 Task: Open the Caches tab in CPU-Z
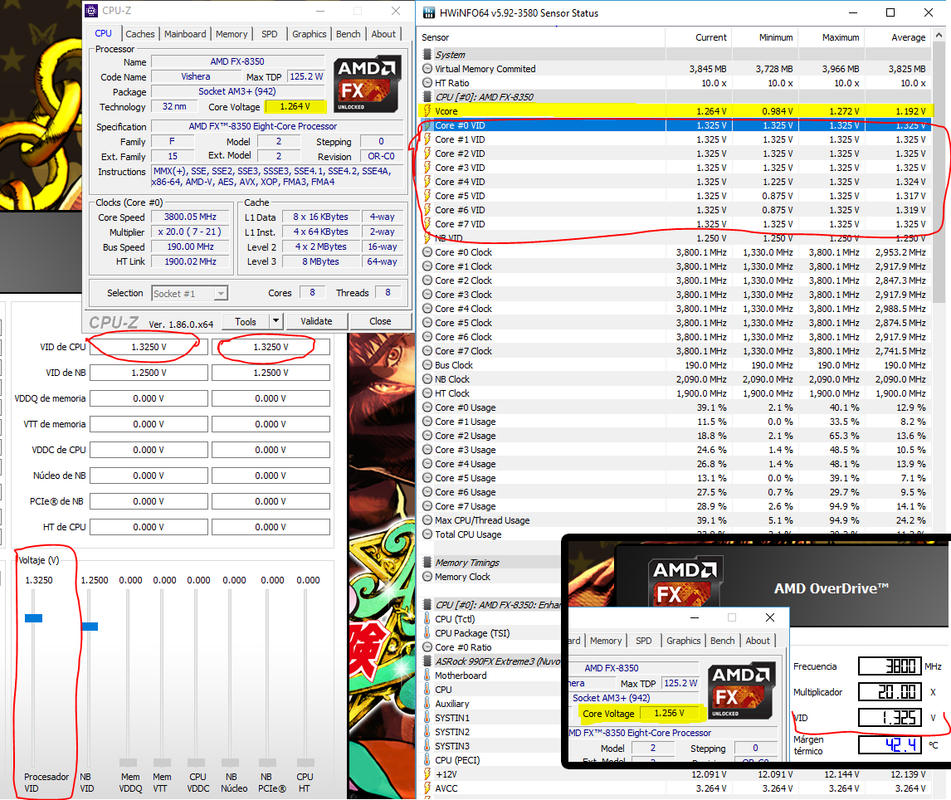[x=140, y=34]
